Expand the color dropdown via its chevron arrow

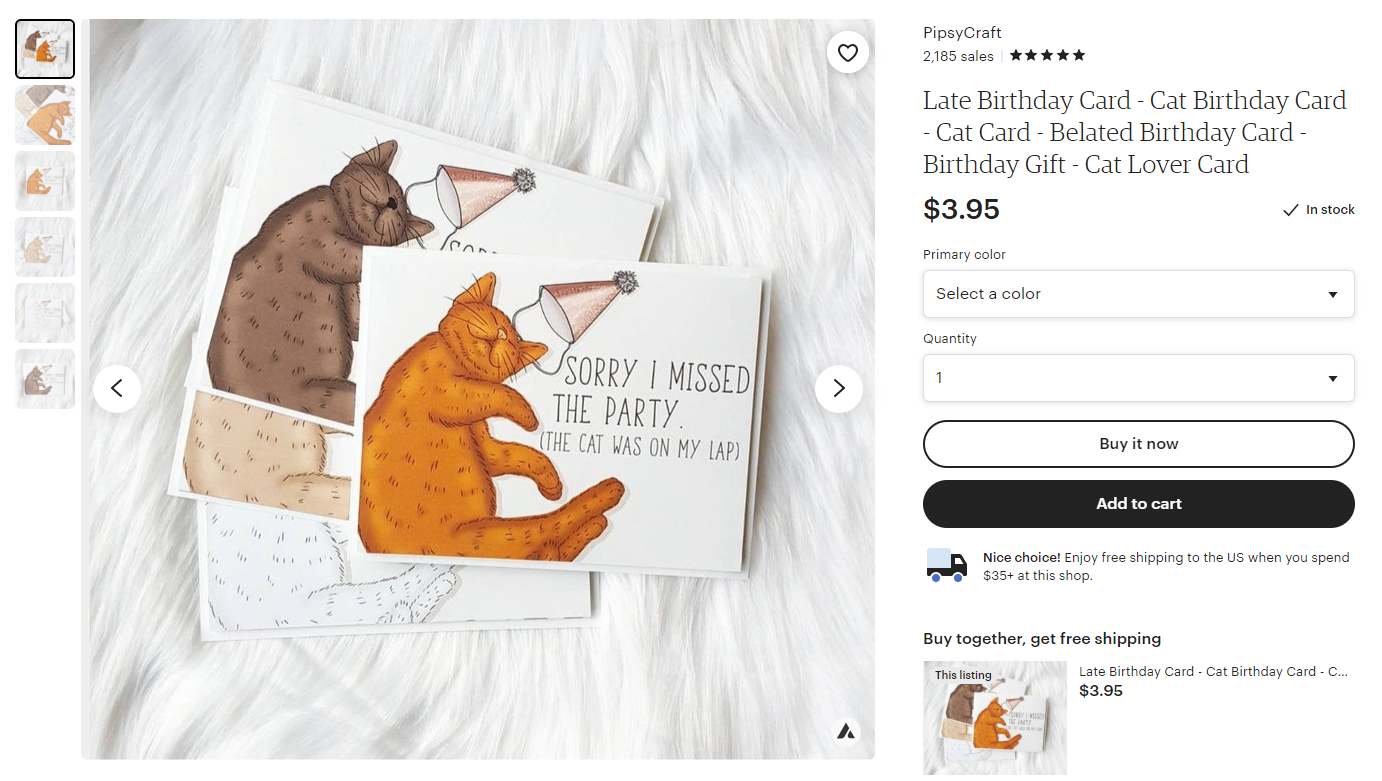point(1332,294)
